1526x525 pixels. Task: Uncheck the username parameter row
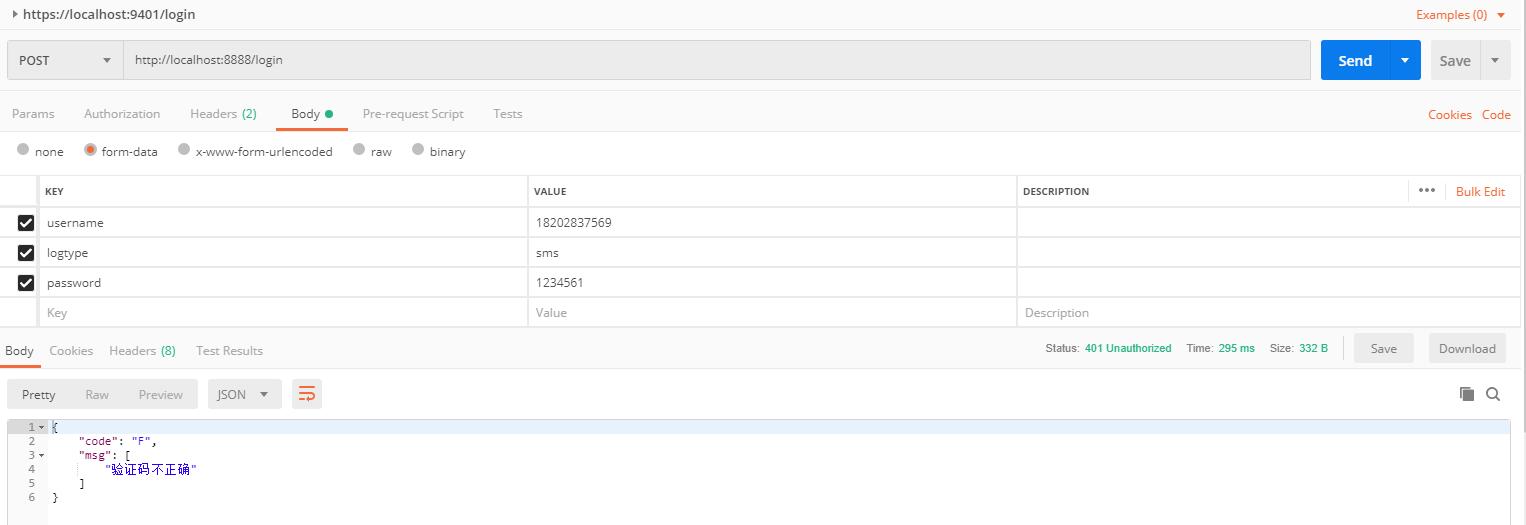26,223
